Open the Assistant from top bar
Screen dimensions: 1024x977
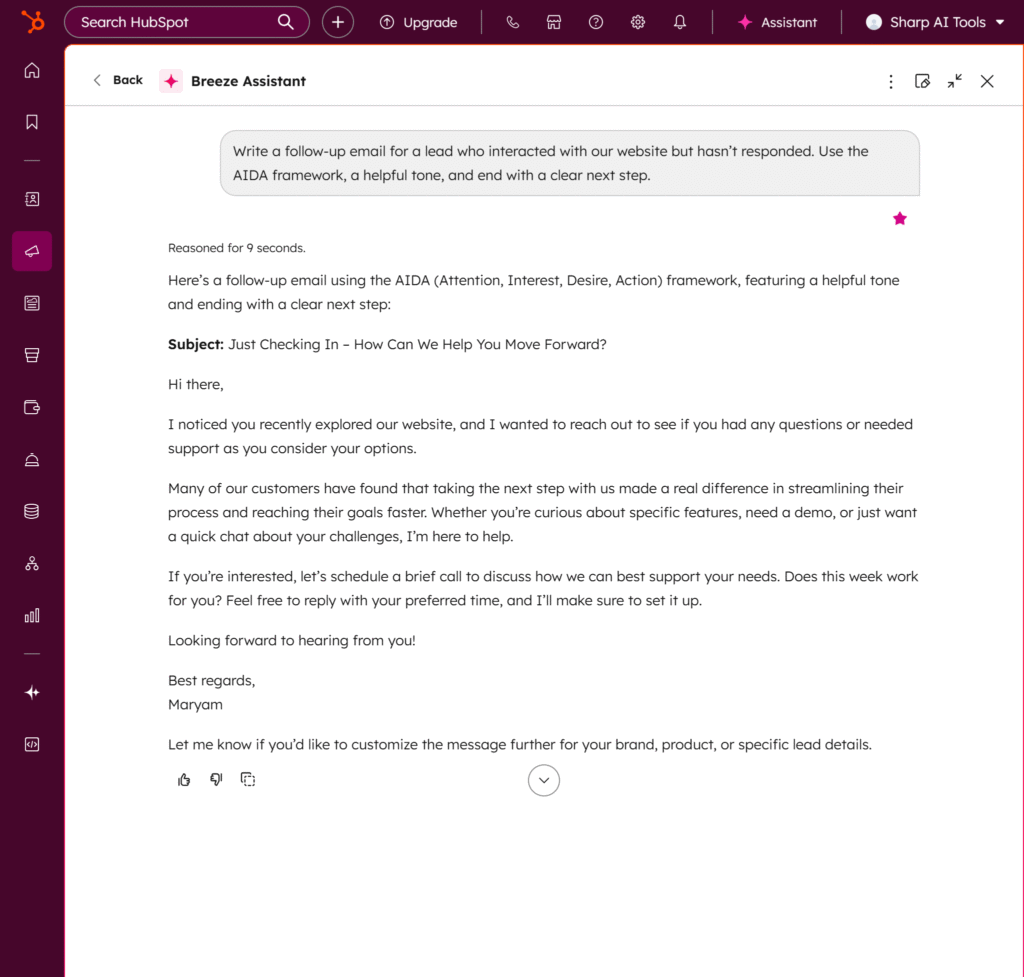(x=777, y=22)
